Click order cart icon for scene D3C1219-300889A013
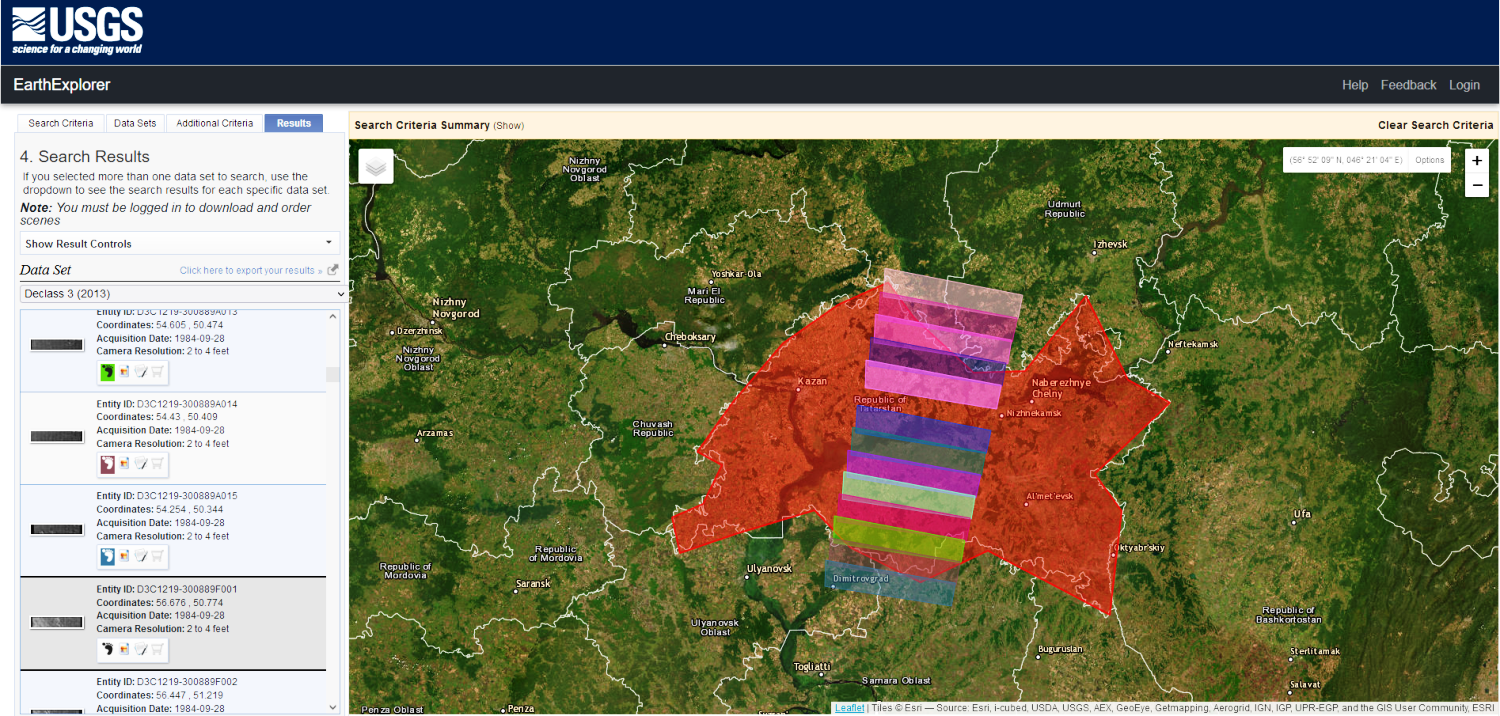Viewport: 1500px width, 716px height. click(x=157, y=372)
